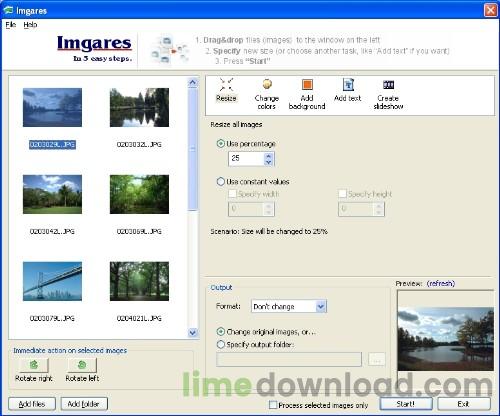Choose the Add background tool
The width and height of the screenshot is (500, 416).
pyautogui.click(x=307, y=84)
